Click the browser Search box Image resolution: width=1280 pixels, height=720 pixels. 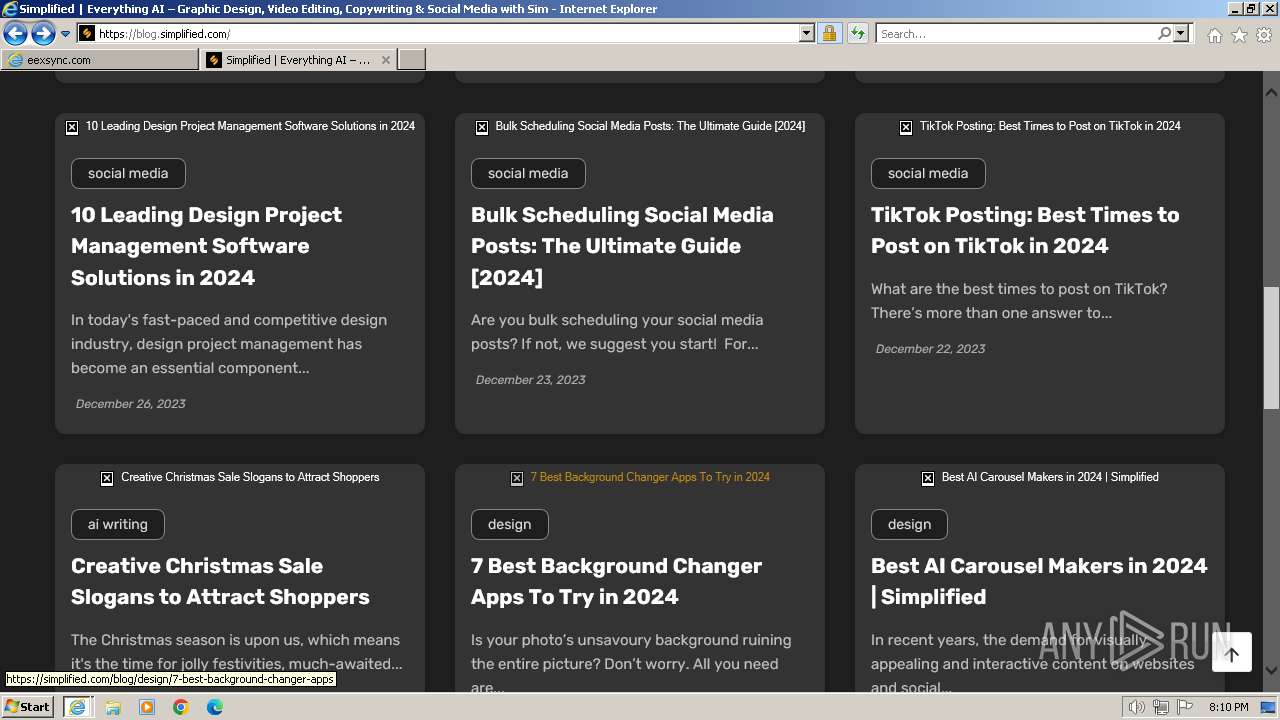1015,34
